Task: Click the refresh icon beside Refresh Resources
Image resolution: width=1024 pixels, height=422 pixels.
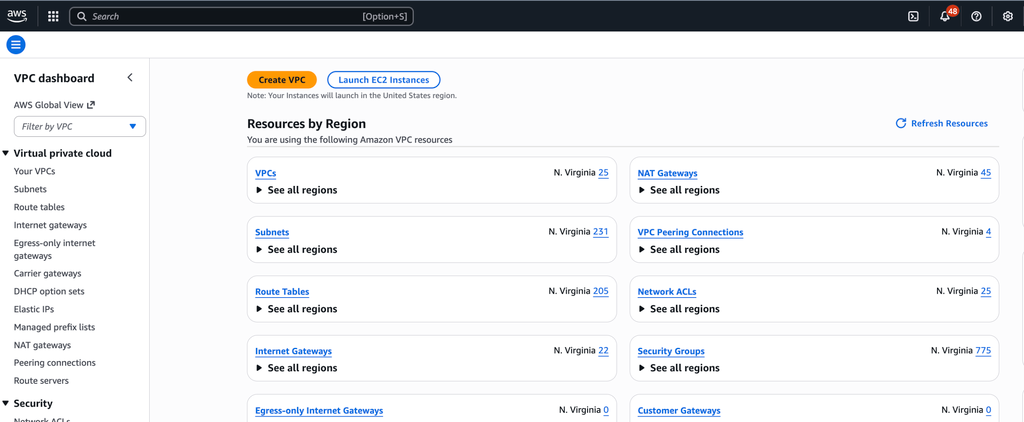Action: click(901, 123)
